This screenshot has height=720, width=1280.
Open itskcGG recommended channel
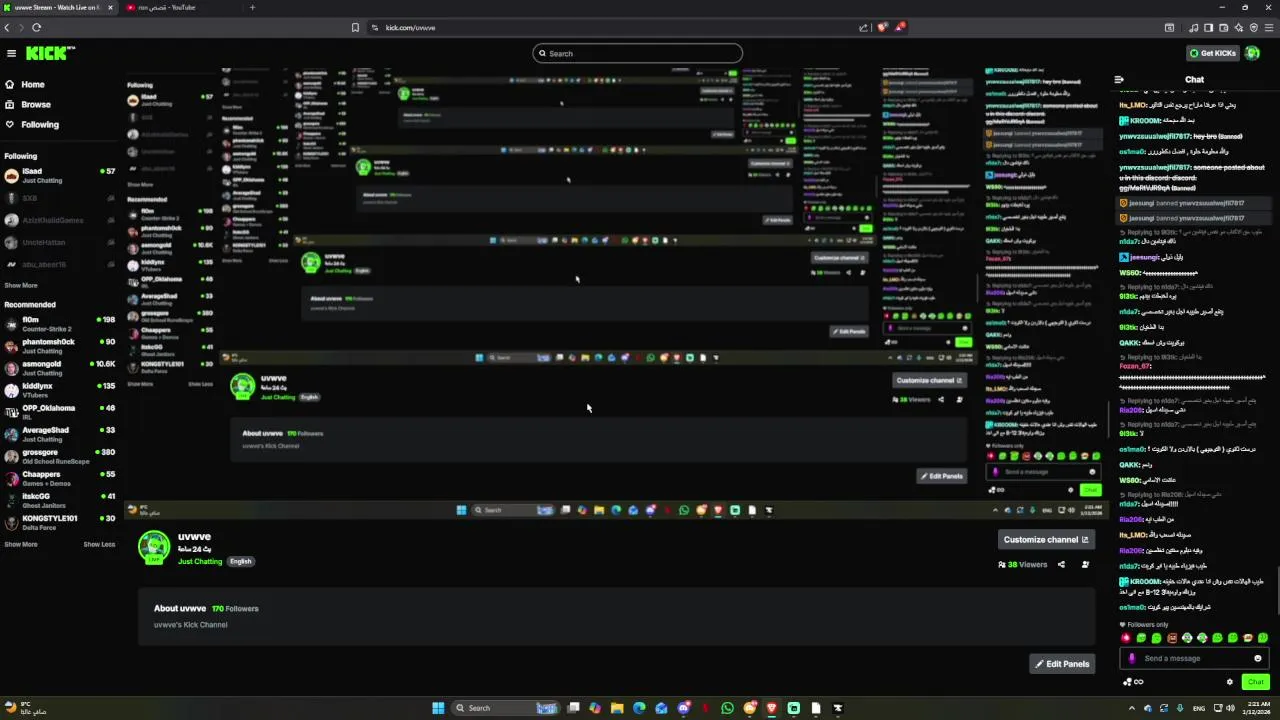(x=60, y=500)
